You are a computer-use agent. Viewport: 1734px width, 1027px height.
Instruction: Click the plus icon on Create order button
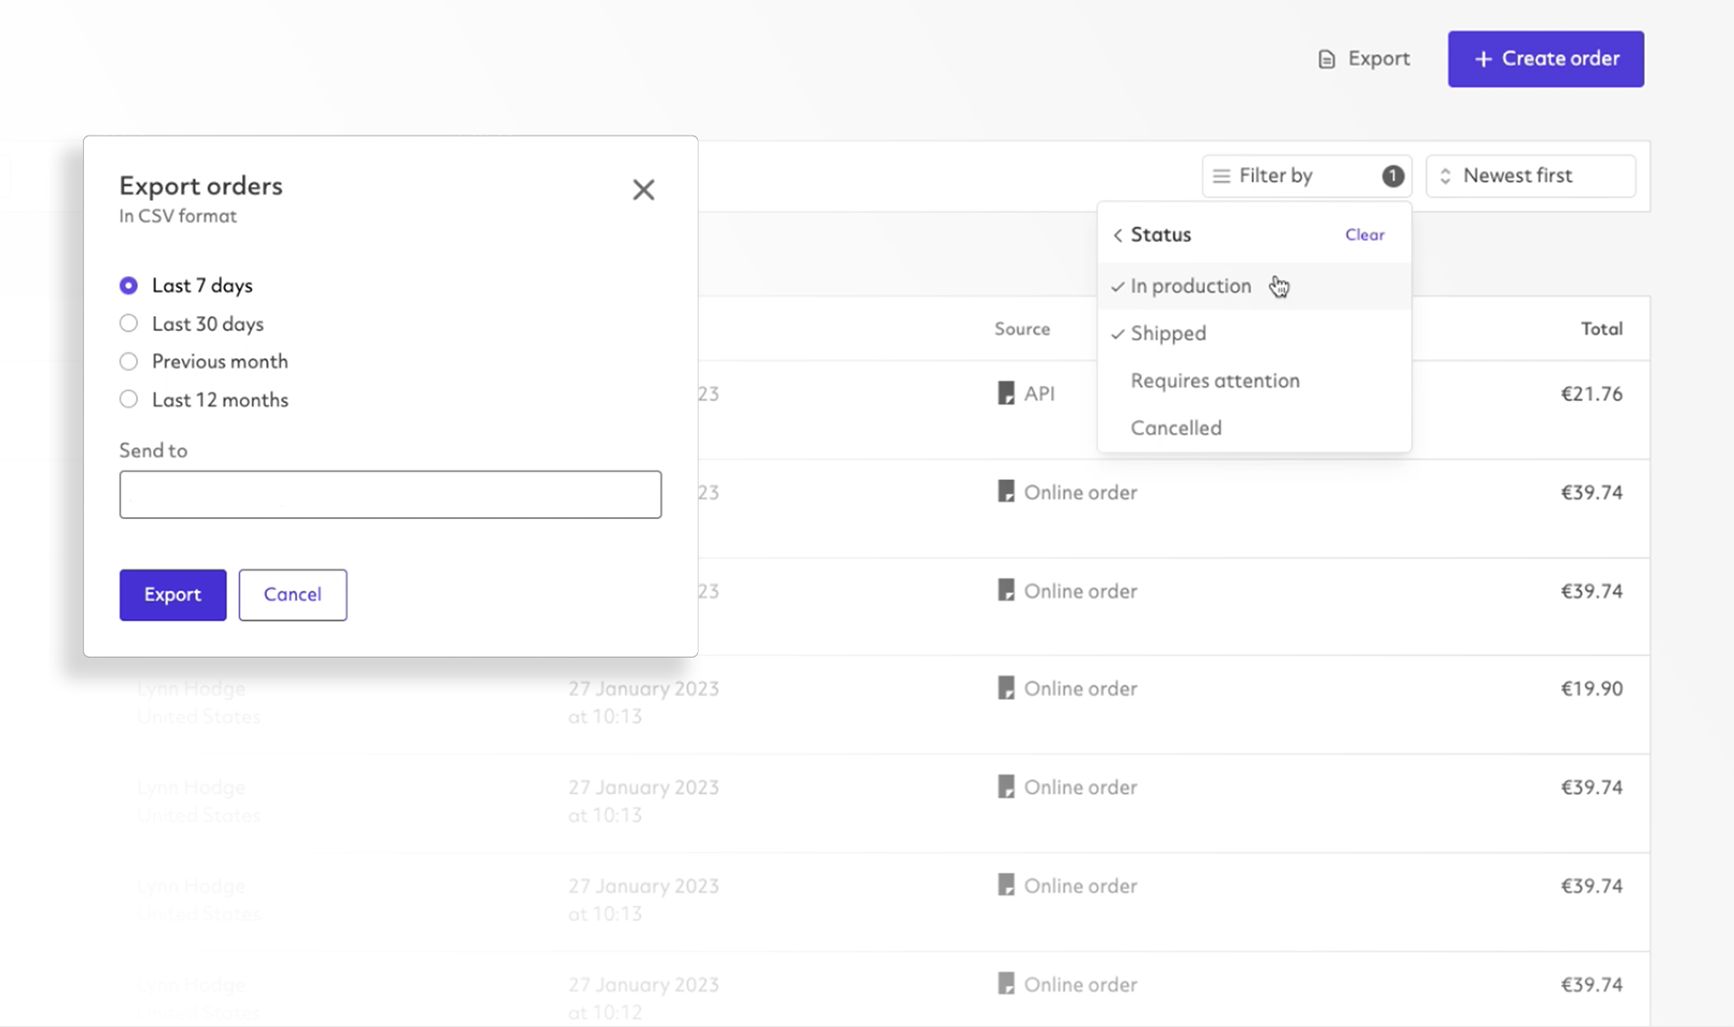pos(1482,59)
